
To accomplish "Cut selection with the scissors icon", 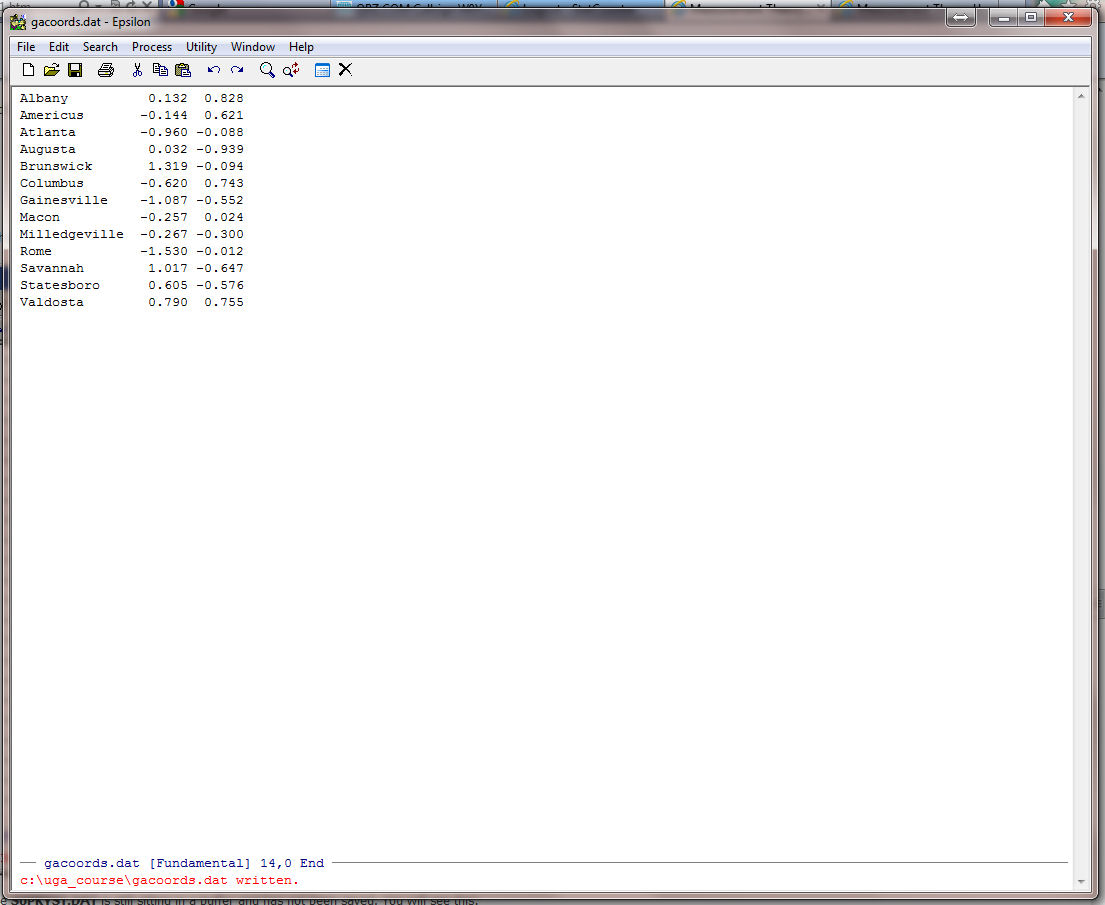I will pyautogui.click(x=137, y=70).
